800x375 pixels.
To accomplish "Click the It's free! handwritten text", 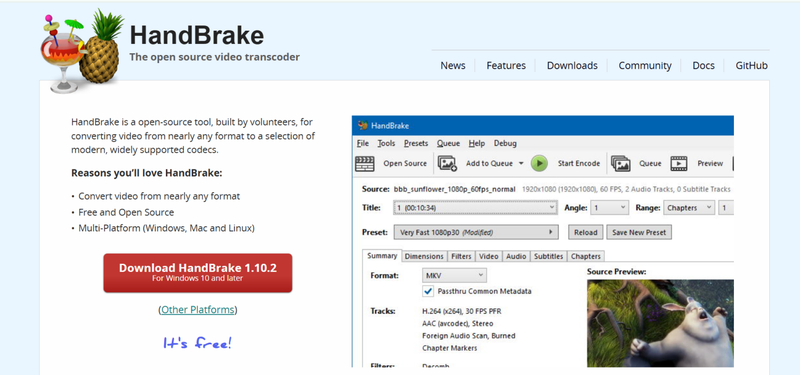I will coord(197,343).
